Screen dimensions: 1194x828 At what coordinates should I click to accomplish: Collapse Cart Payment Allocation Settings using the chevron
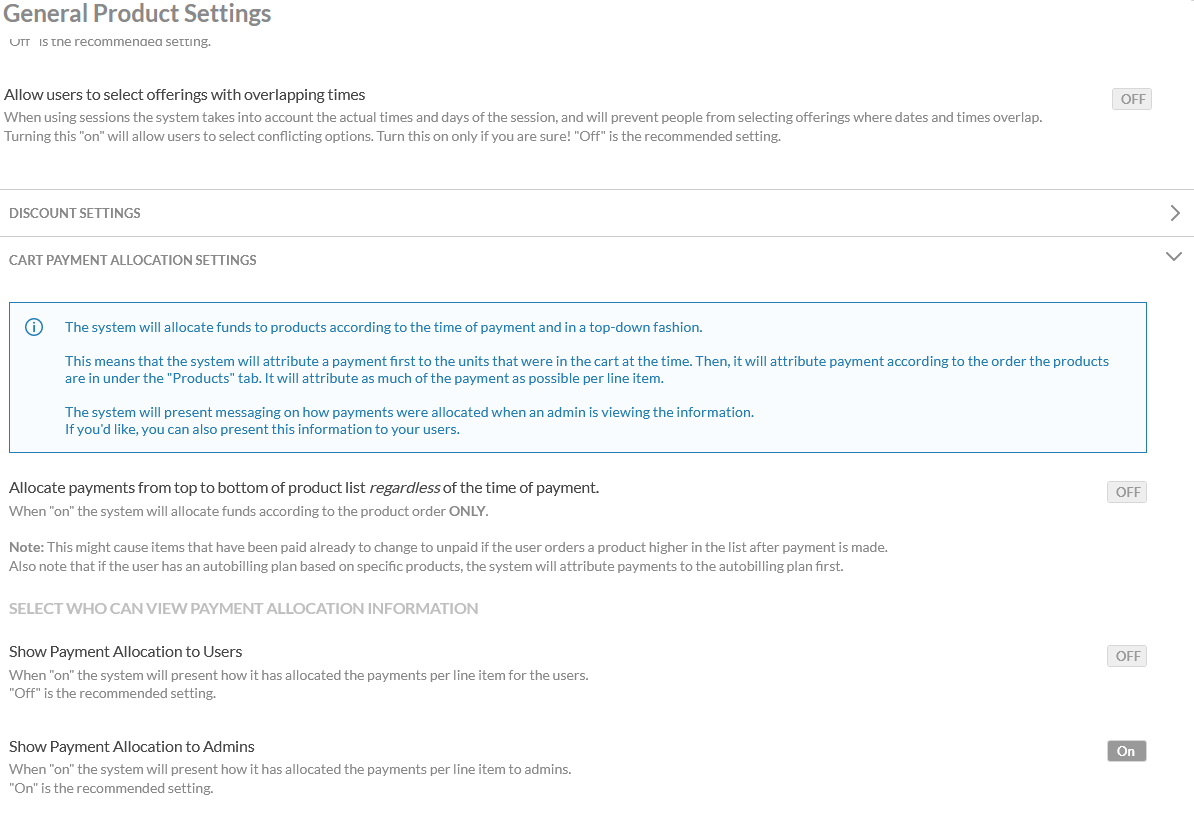coord(1174,257)
